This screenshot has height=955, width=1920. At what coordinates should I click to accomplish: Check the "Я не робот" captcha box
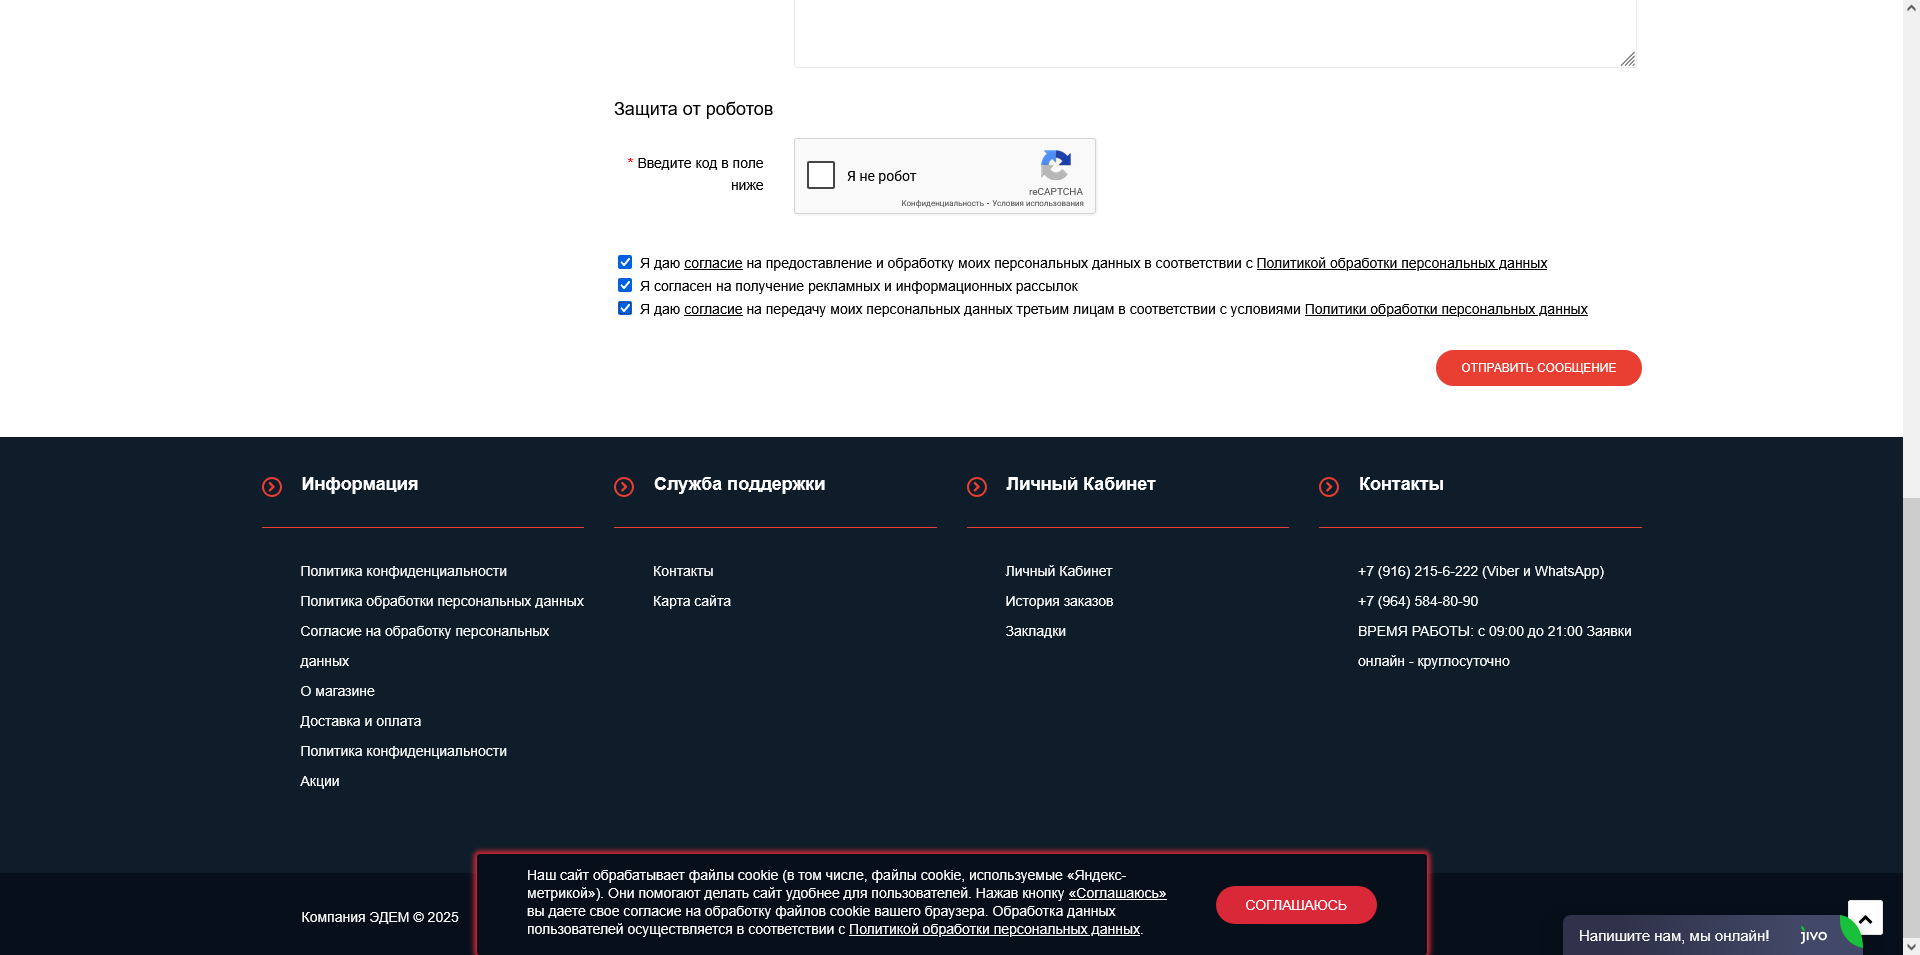(821, 175)
